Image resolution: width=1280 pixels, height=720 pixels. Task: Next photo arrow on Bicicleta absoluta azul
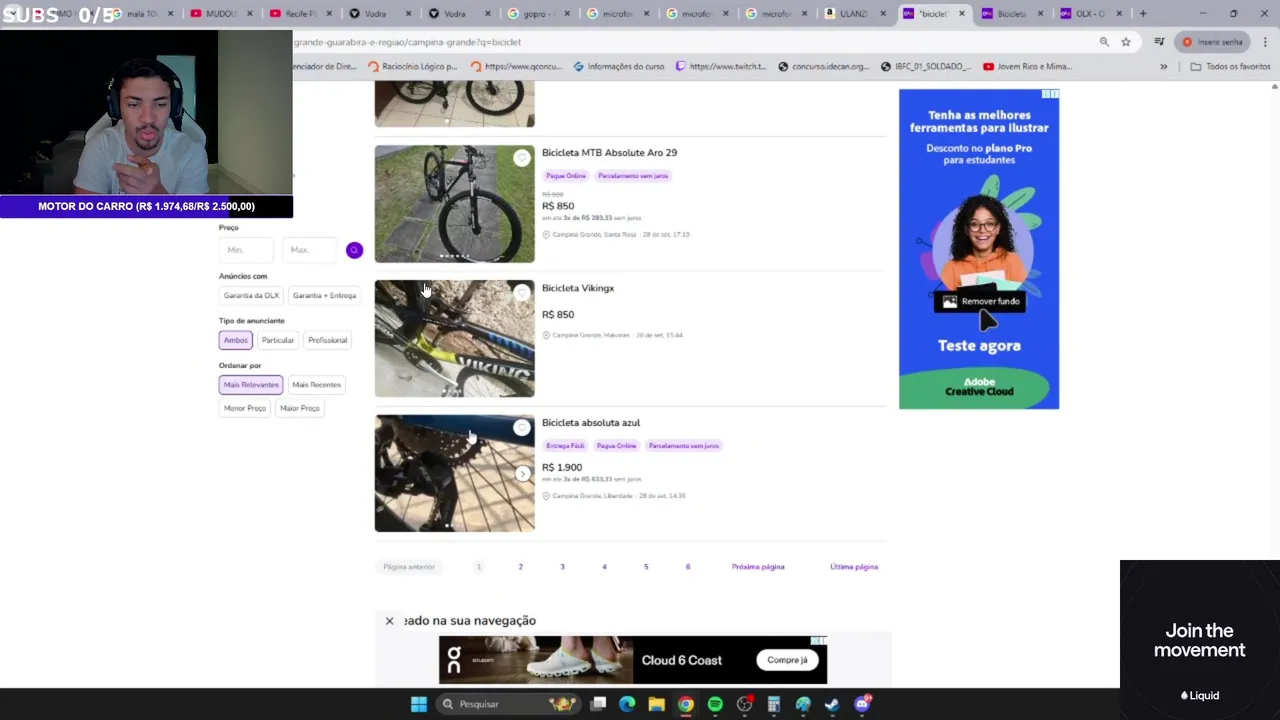pyautogui.click(x=522, y=474)
